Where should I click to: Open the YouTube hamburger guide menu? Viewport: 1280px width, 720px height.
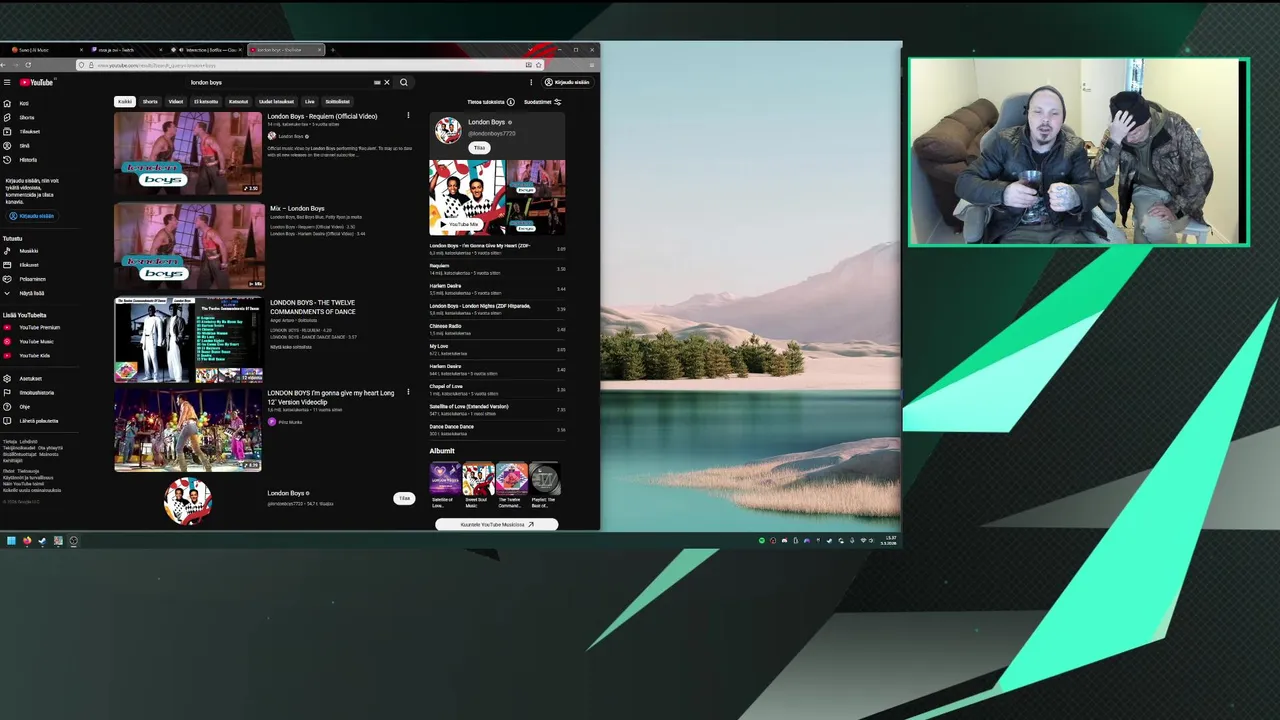tap(7, 82)
